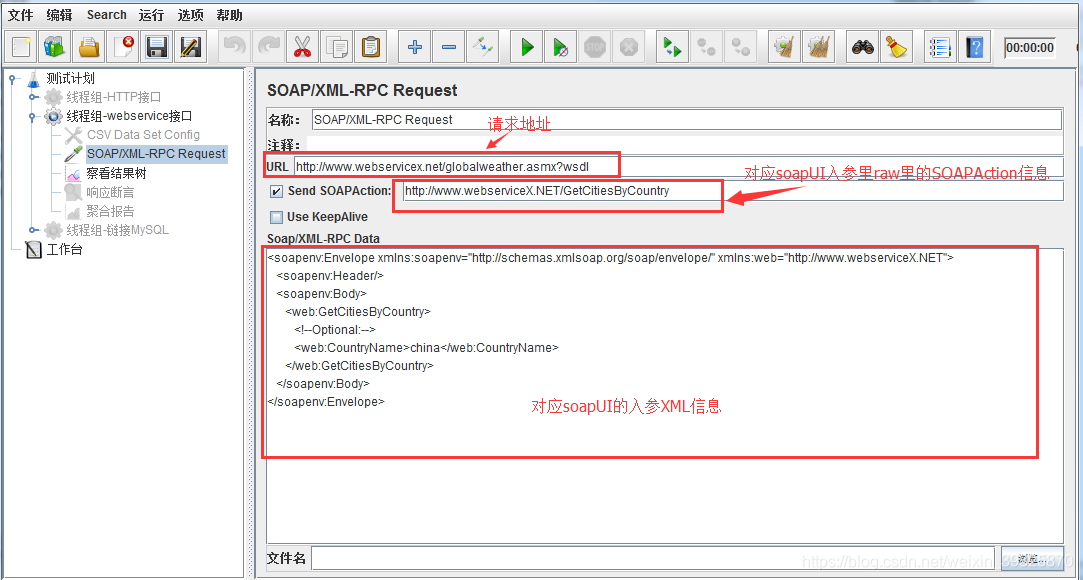
Task: Open Search with the binoculars icon
Action: tap(863, 47)
